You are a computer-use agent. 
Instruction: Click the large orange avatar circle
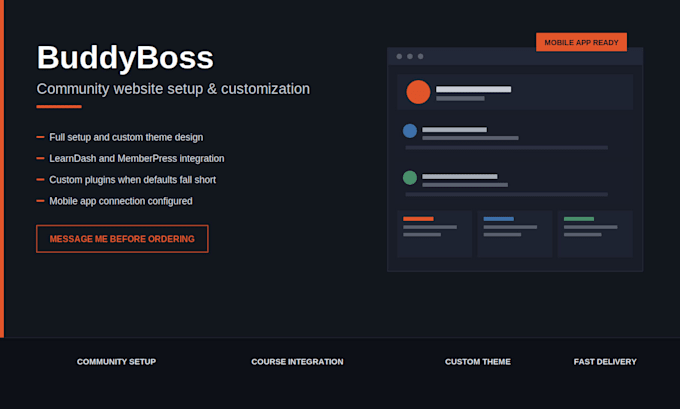click(418, 92)
